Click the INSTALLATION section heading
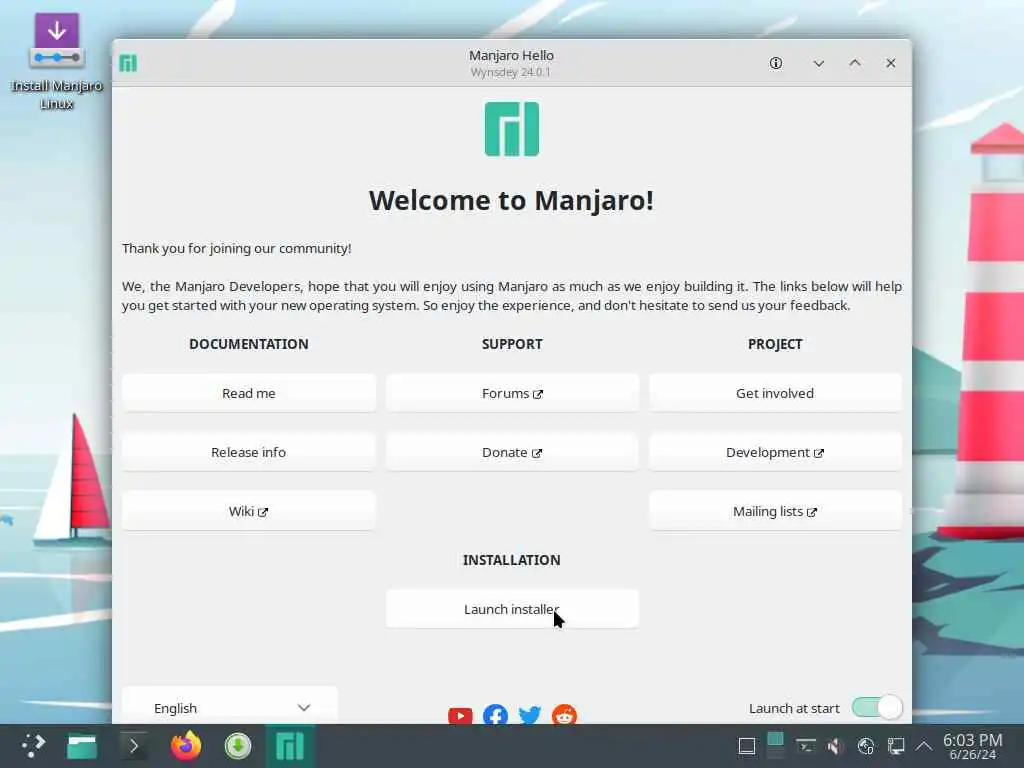Image resolution: width=1024 pixels, height=768 pixels. [511, 560]
